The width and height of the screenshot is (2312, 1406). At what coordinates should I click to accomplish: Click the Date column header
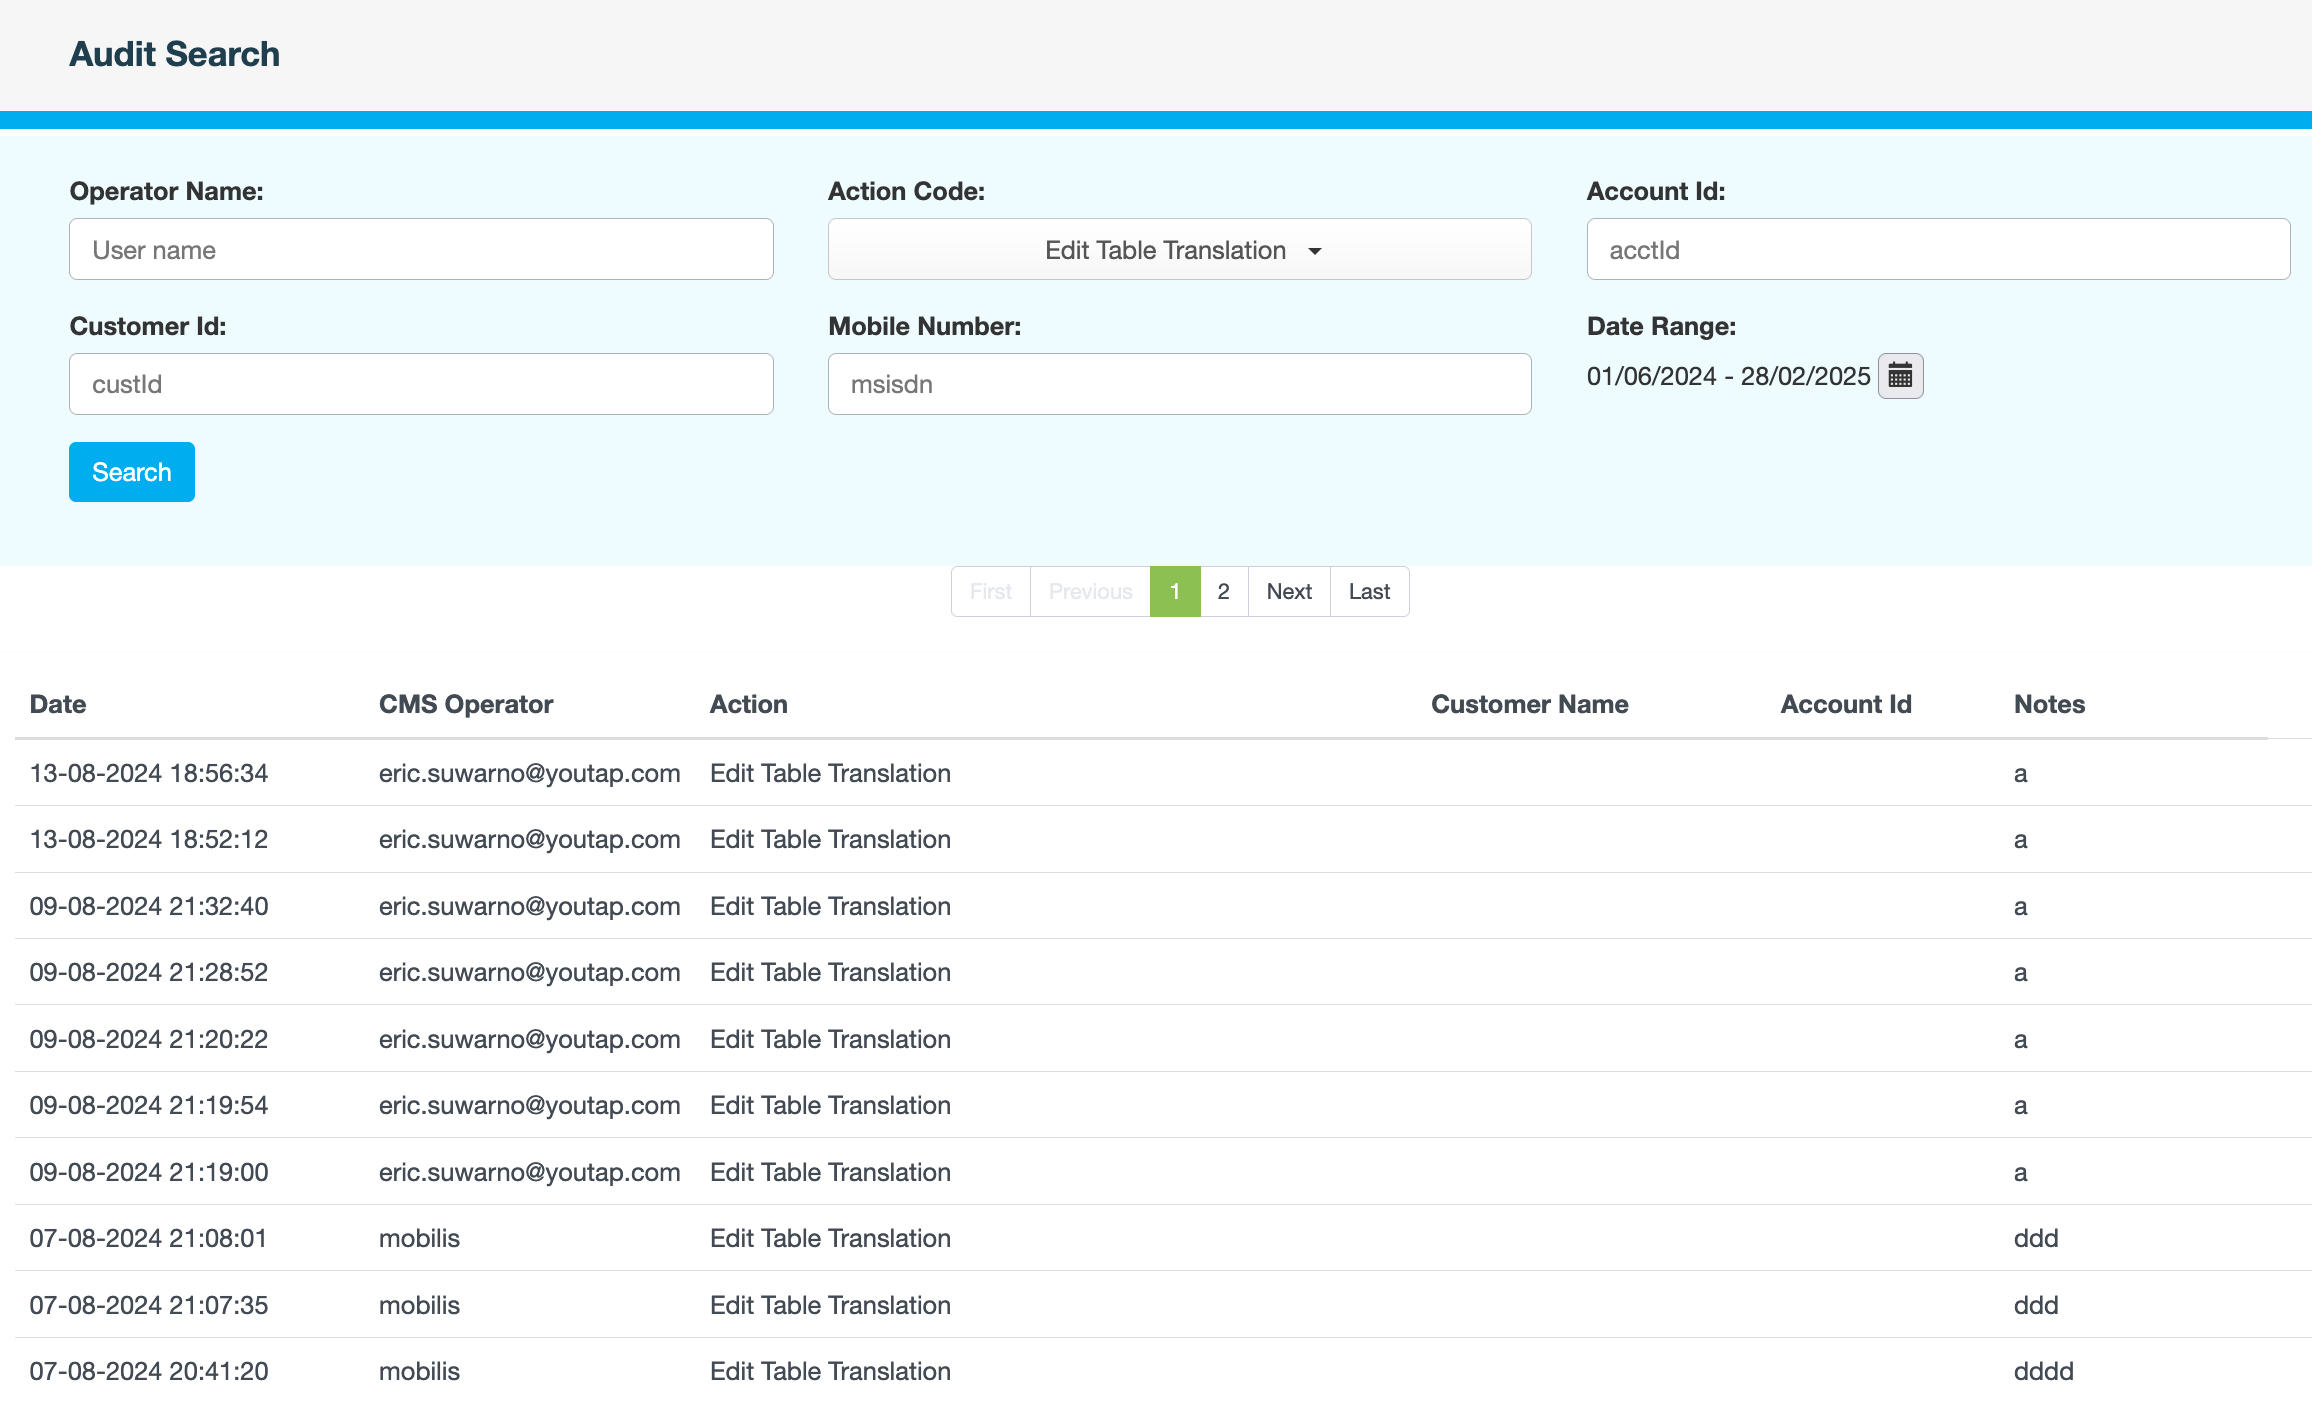(58, 704)
